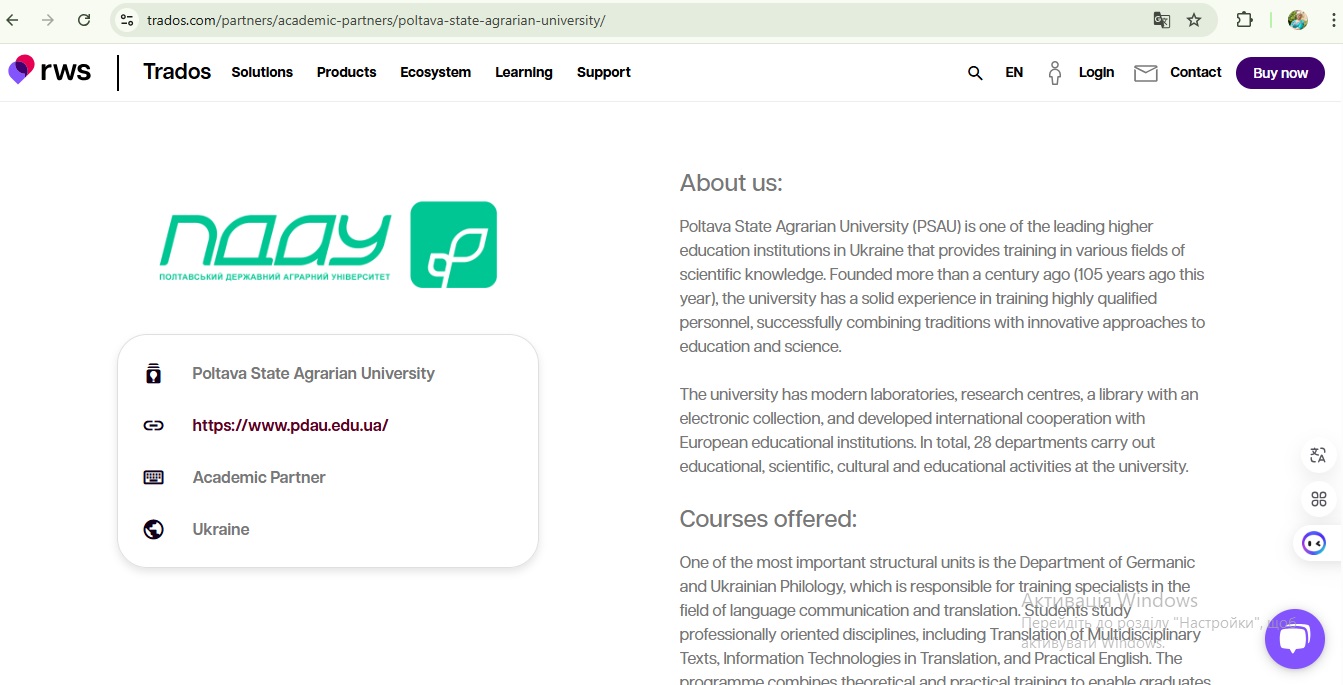1343x685 pixels.
Task: Open the https://www.pdau.edu.ua/ link
Action: coord(290,425)
